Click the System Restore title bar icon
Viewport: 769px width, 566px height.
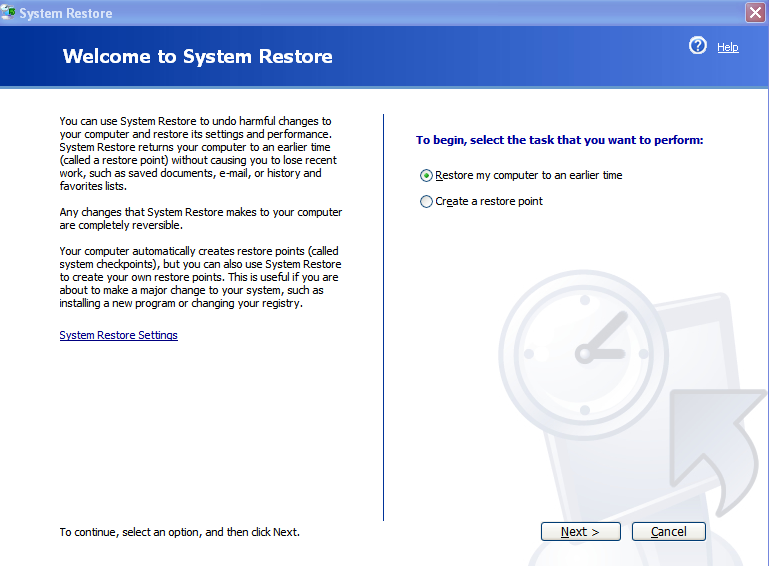8,13
